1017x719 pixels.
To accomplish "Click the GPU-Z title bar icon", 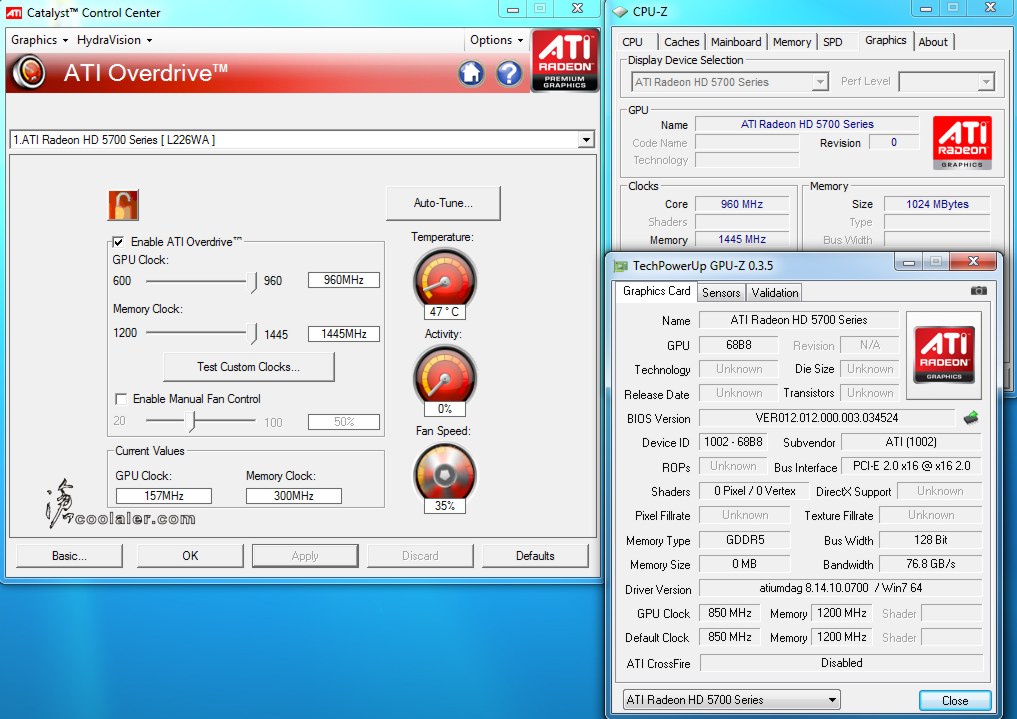I will tap(621, 266).
